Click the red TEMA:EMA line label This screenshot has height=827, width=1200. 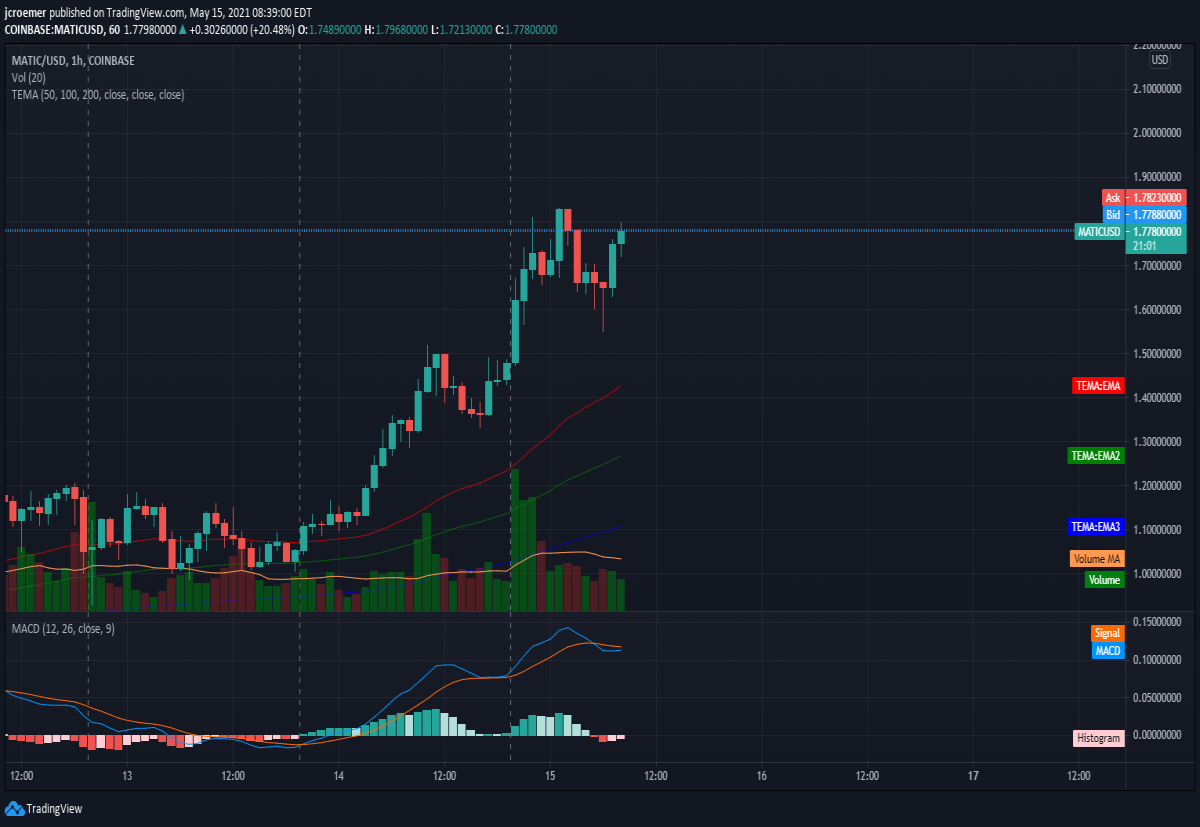tap(1097, 385)
